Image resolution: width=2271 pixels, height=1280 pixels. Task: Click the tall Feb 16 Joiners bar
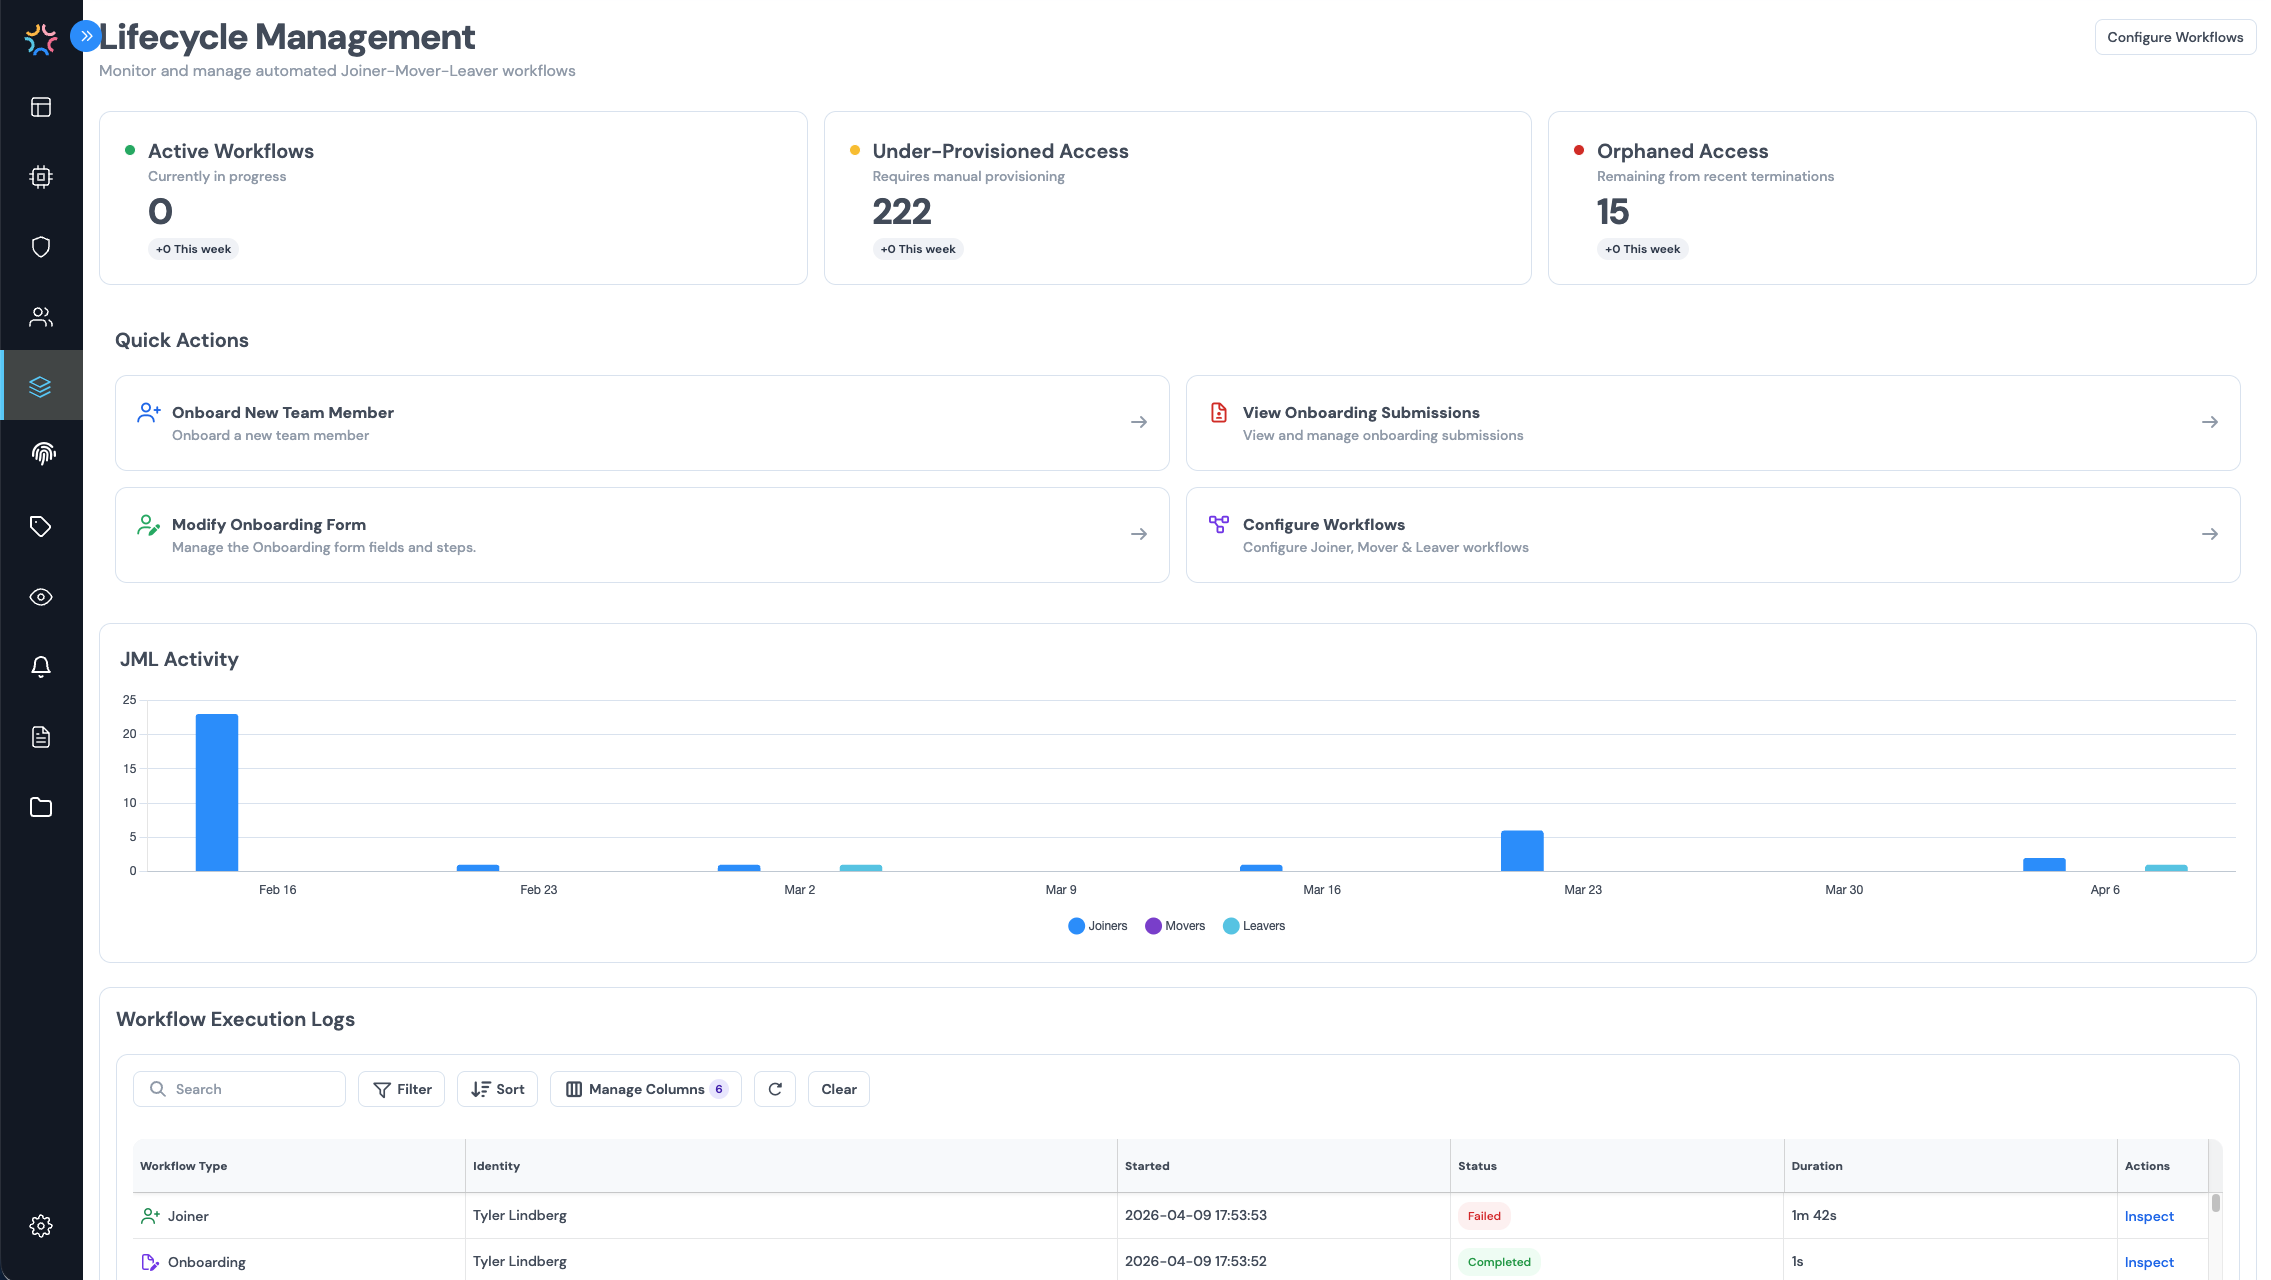click(217, 792)
